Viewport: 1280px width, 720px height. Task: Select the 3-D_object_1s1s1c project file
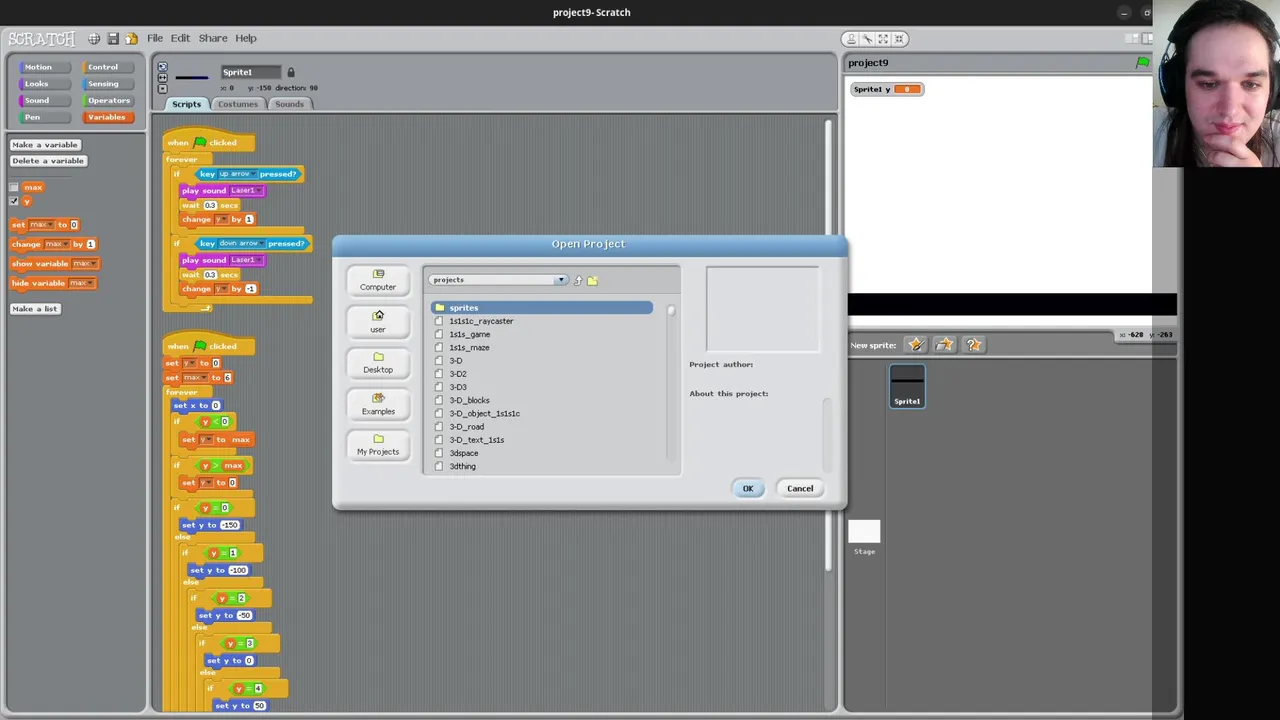(x=484, y=413)
